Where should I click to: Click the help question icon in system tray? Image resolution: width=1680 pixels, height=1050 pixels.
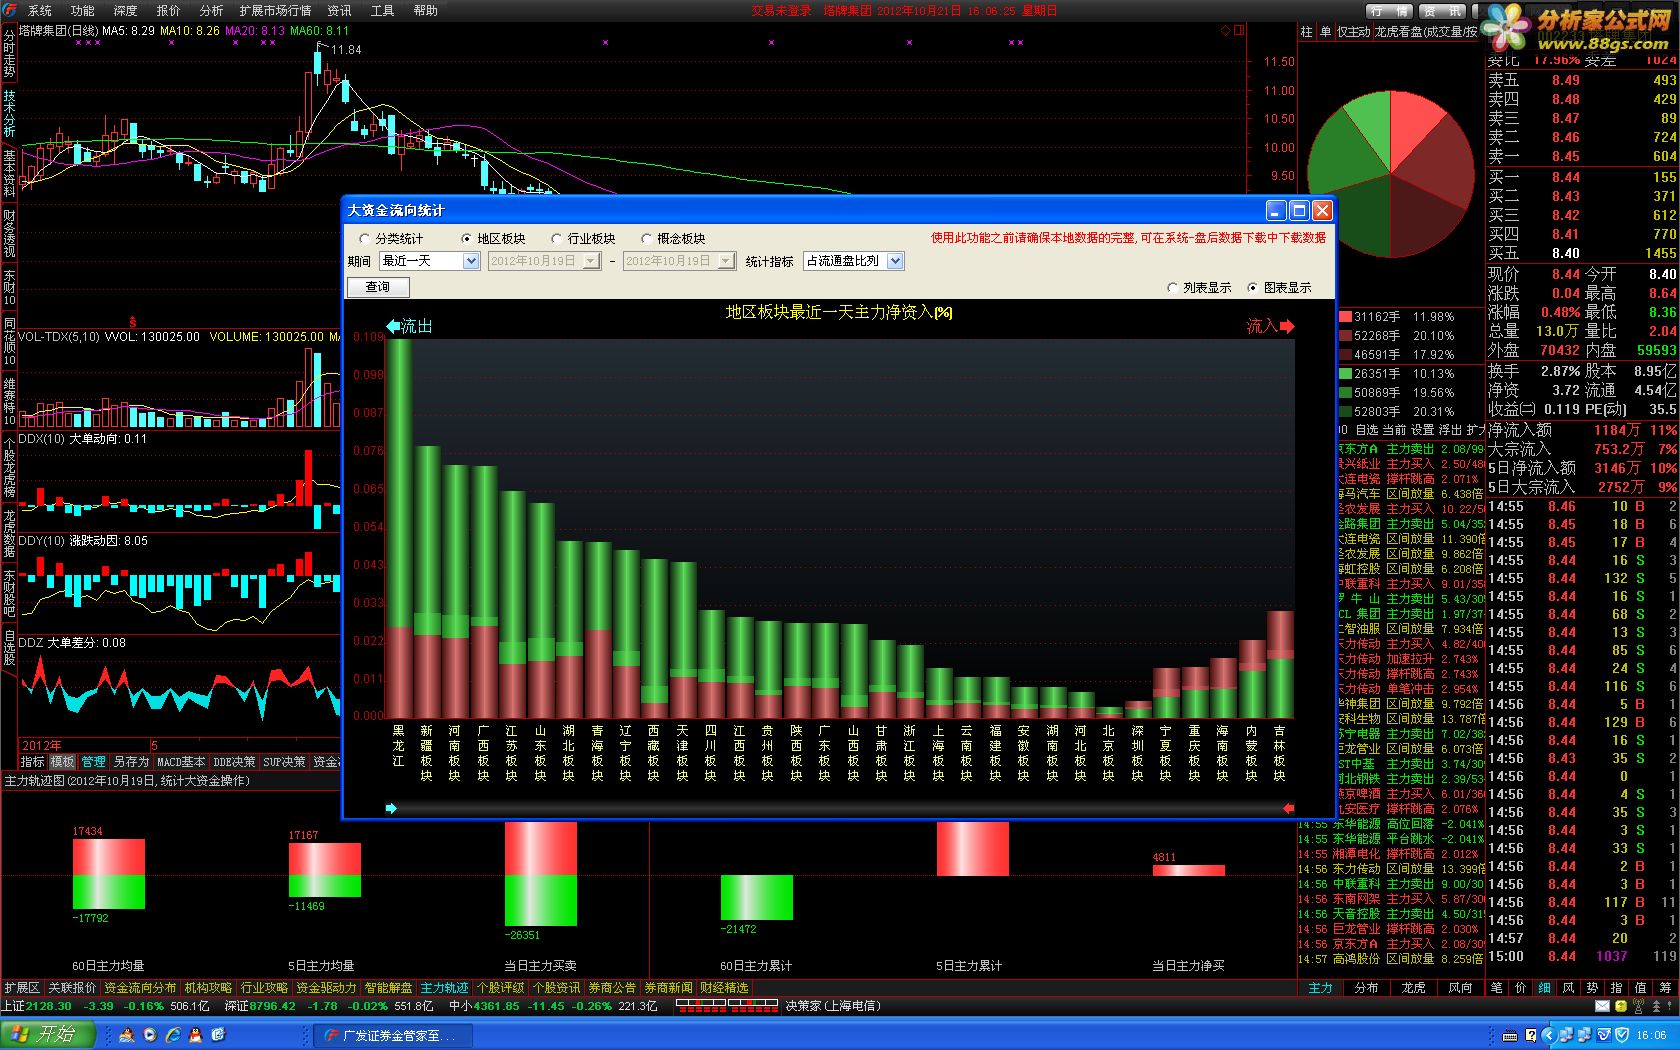click(1531, 1035)
